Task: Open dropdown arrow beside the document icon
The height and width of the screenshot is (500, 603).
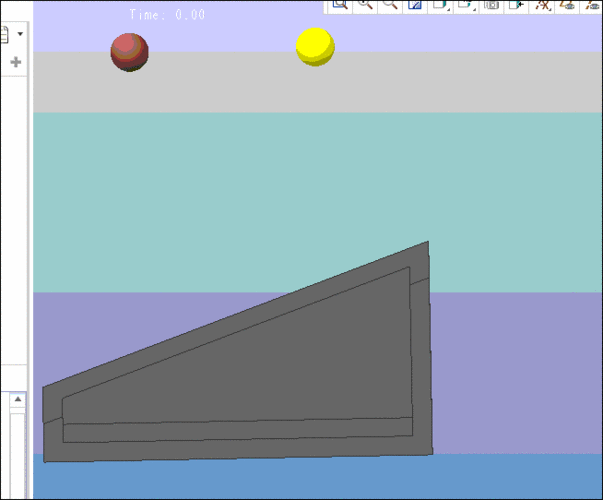Action: [20, 35]
